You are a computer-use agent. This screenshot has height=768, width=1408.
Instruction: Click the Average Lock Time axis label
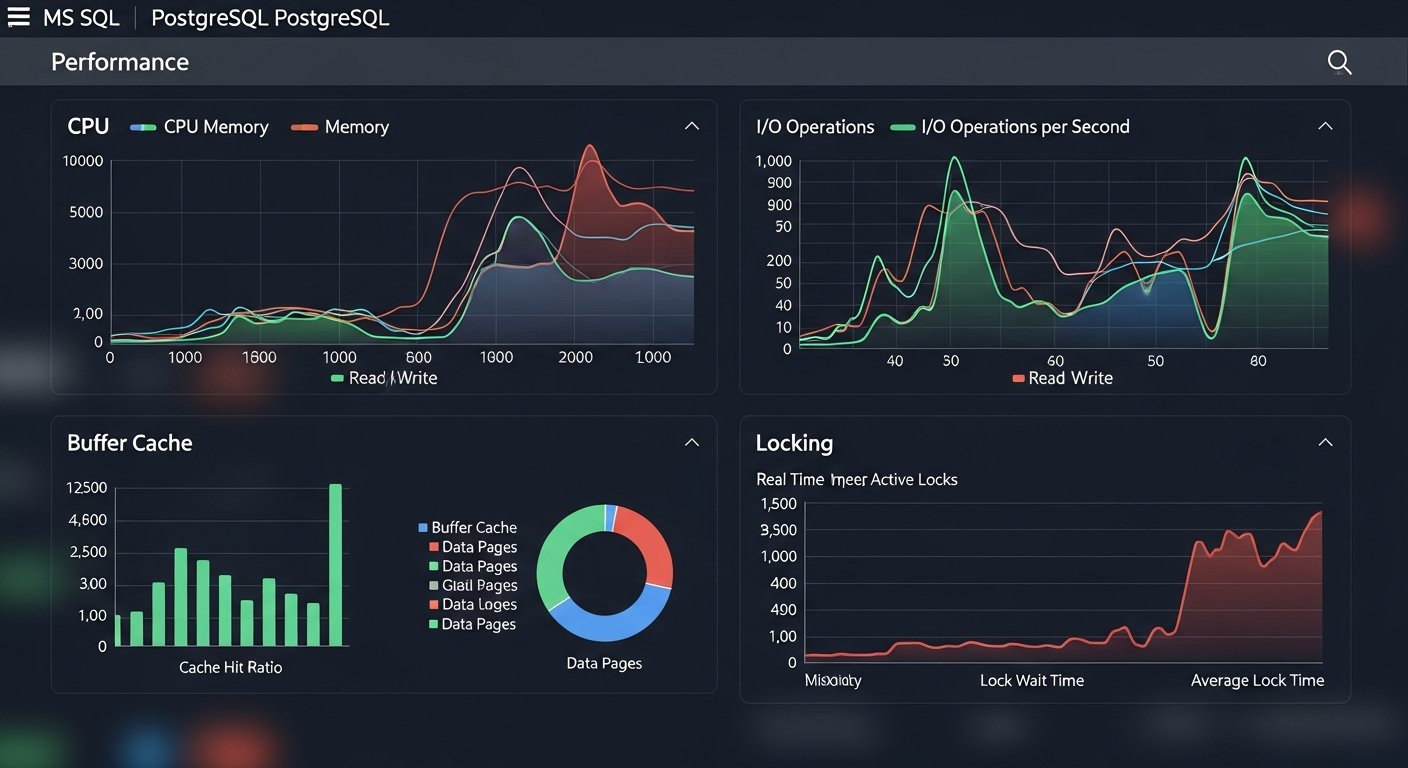click(x=1257, y=680)
